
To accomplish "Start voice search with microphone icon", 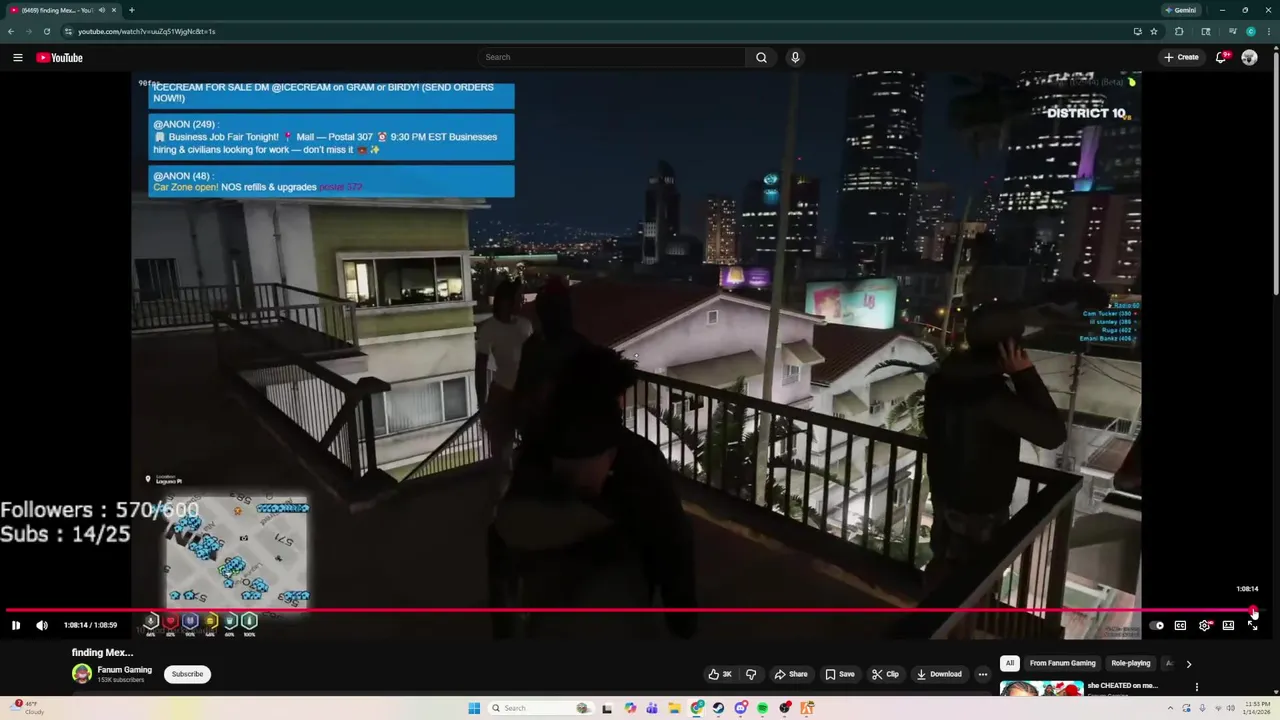I will [x=795, y=57].
